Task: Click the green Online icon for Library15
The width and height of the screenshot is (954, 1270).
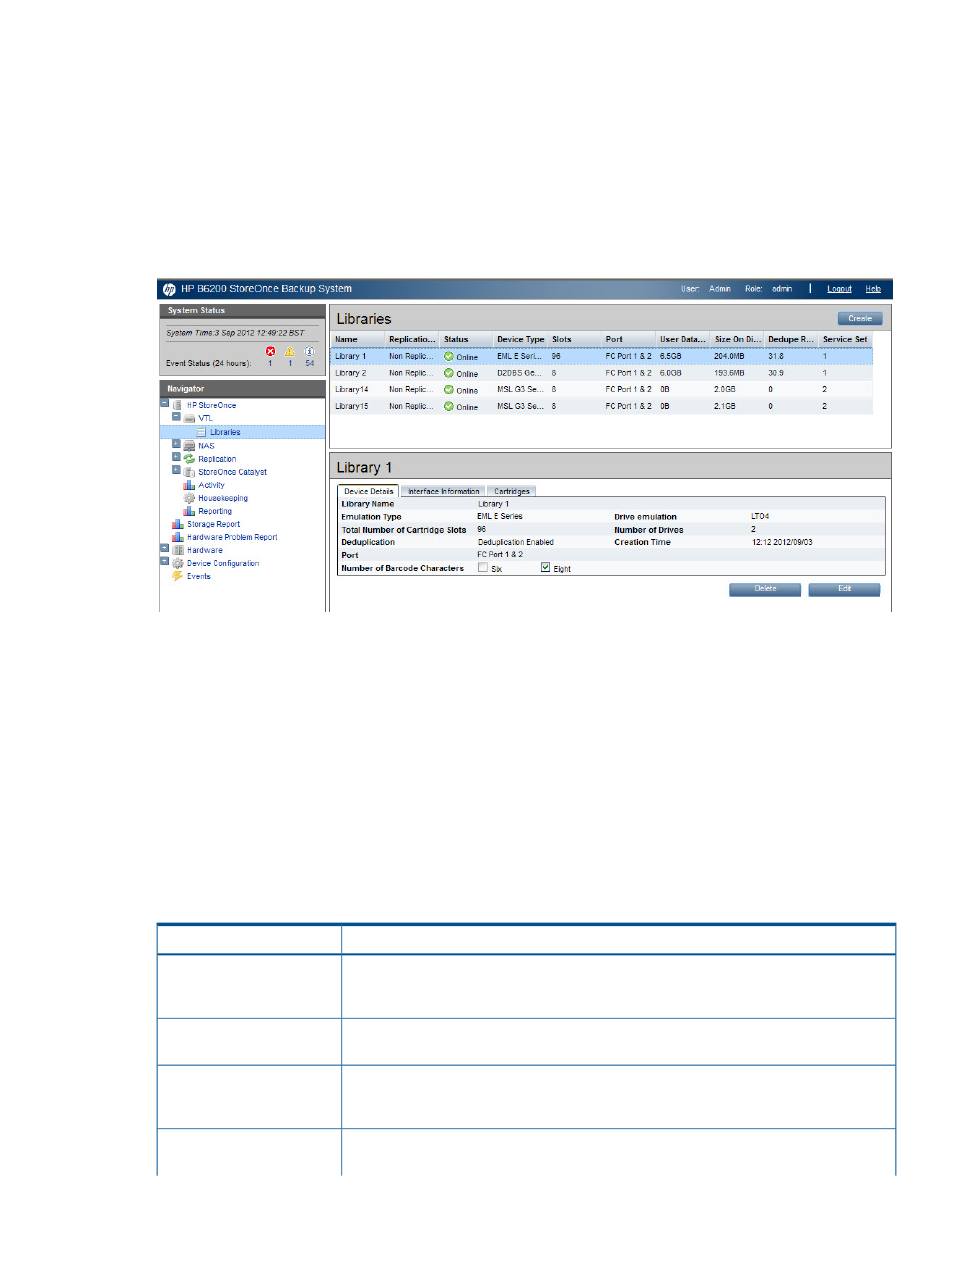Action: tap(449, 407)
